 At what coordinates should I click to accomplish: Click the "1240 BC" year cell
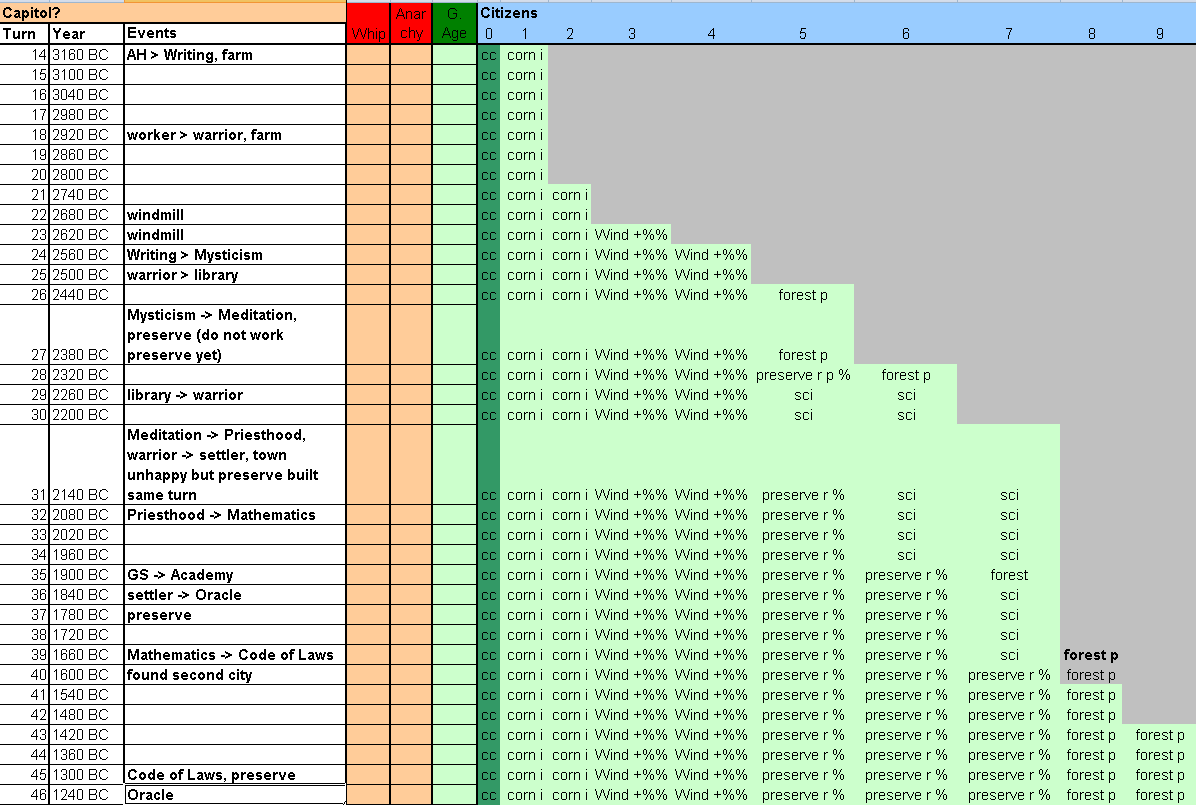pyautogui.click(x=86, y=795)
